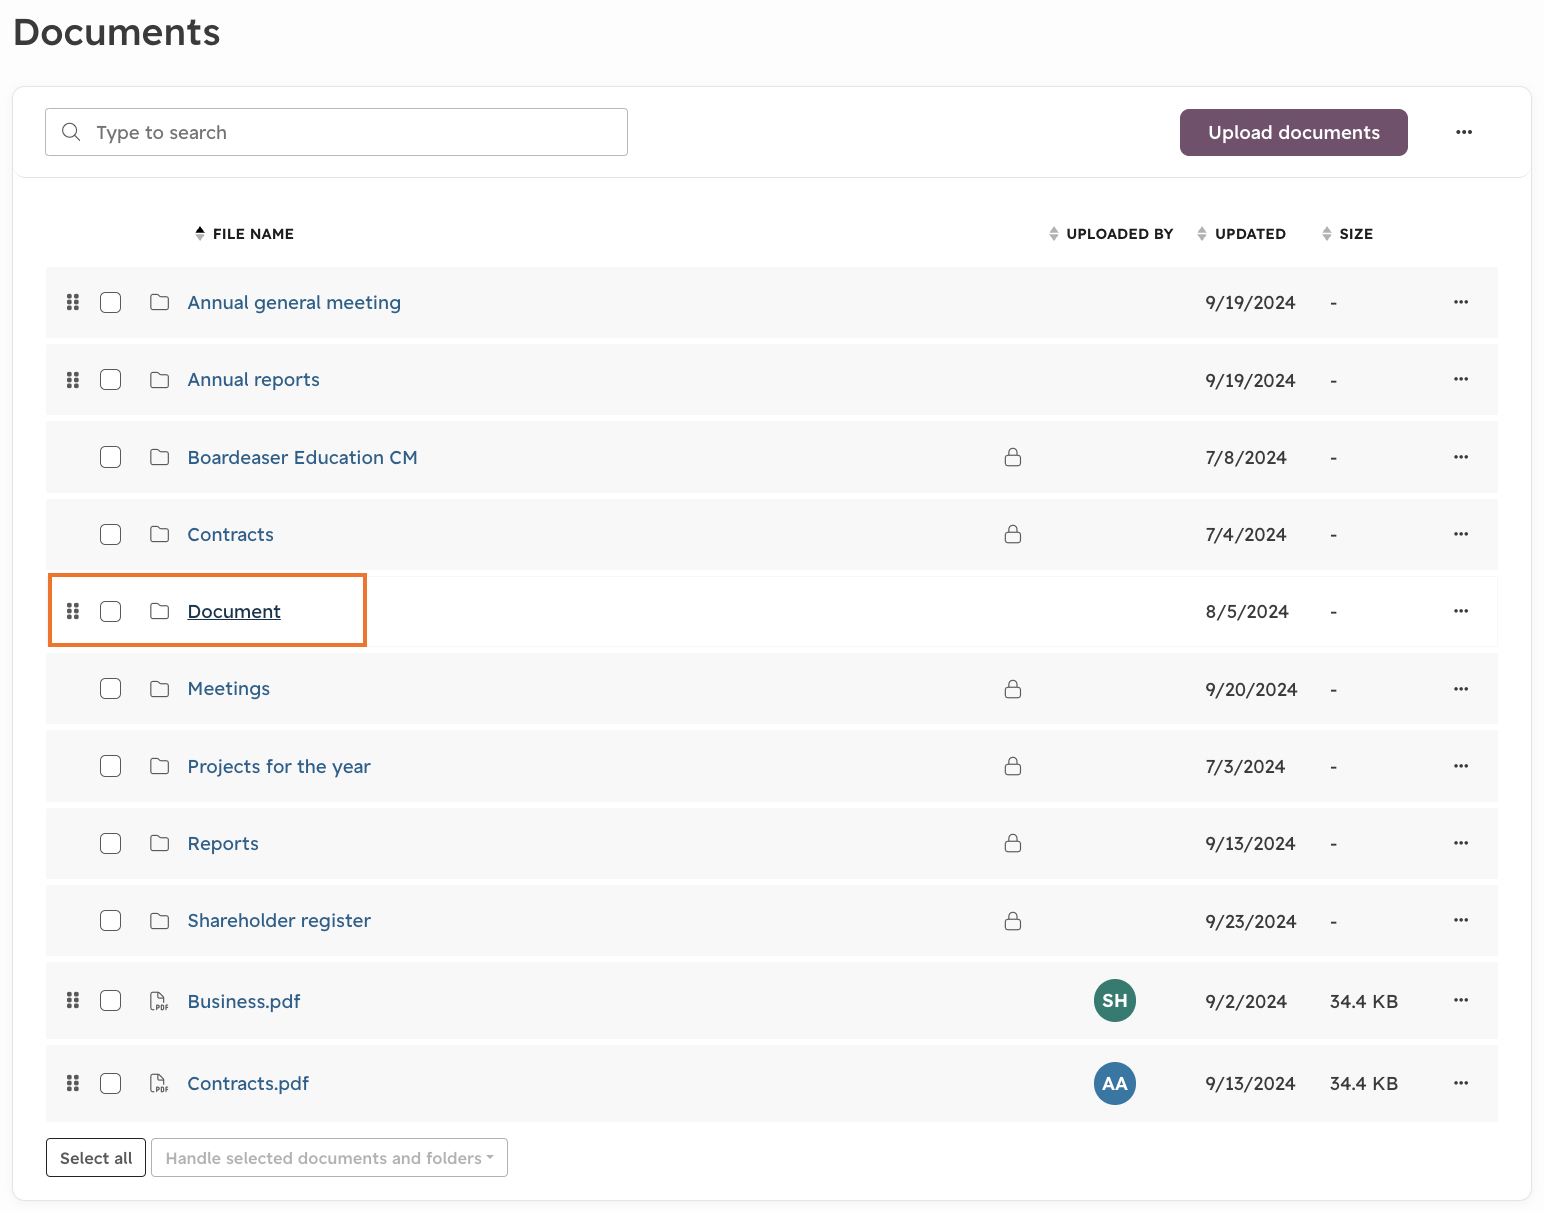Click the AA avatar on Contracts.pdf row

coord(1115,1083)
